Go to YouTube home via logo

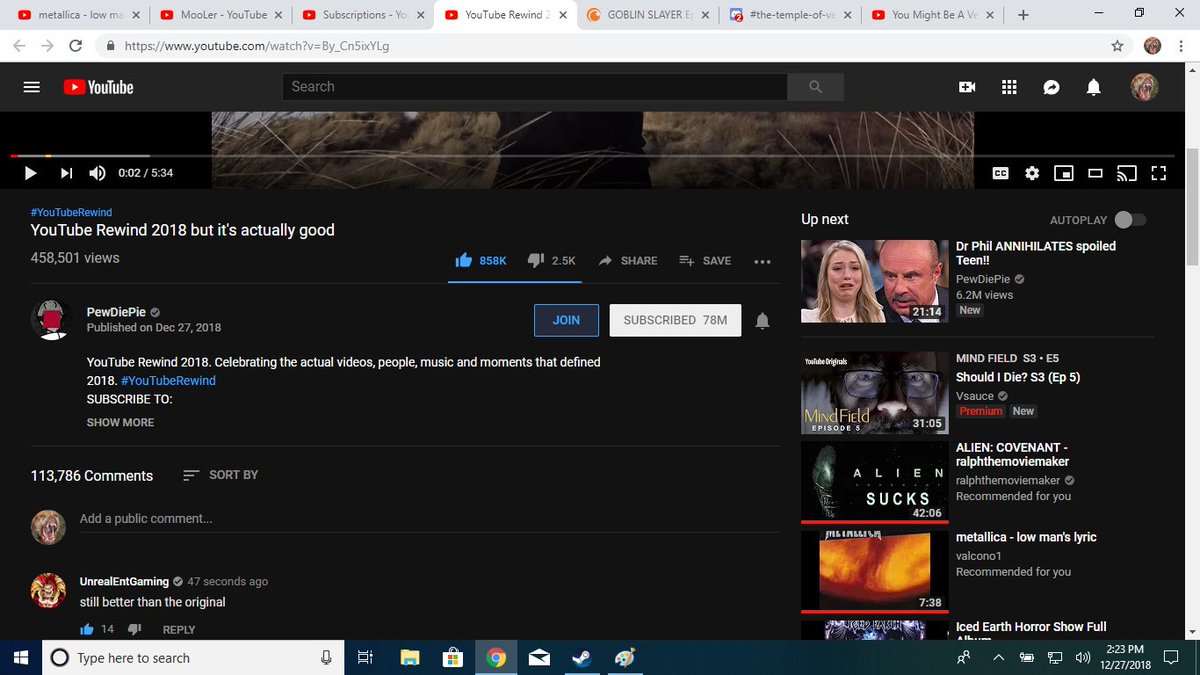98,87
